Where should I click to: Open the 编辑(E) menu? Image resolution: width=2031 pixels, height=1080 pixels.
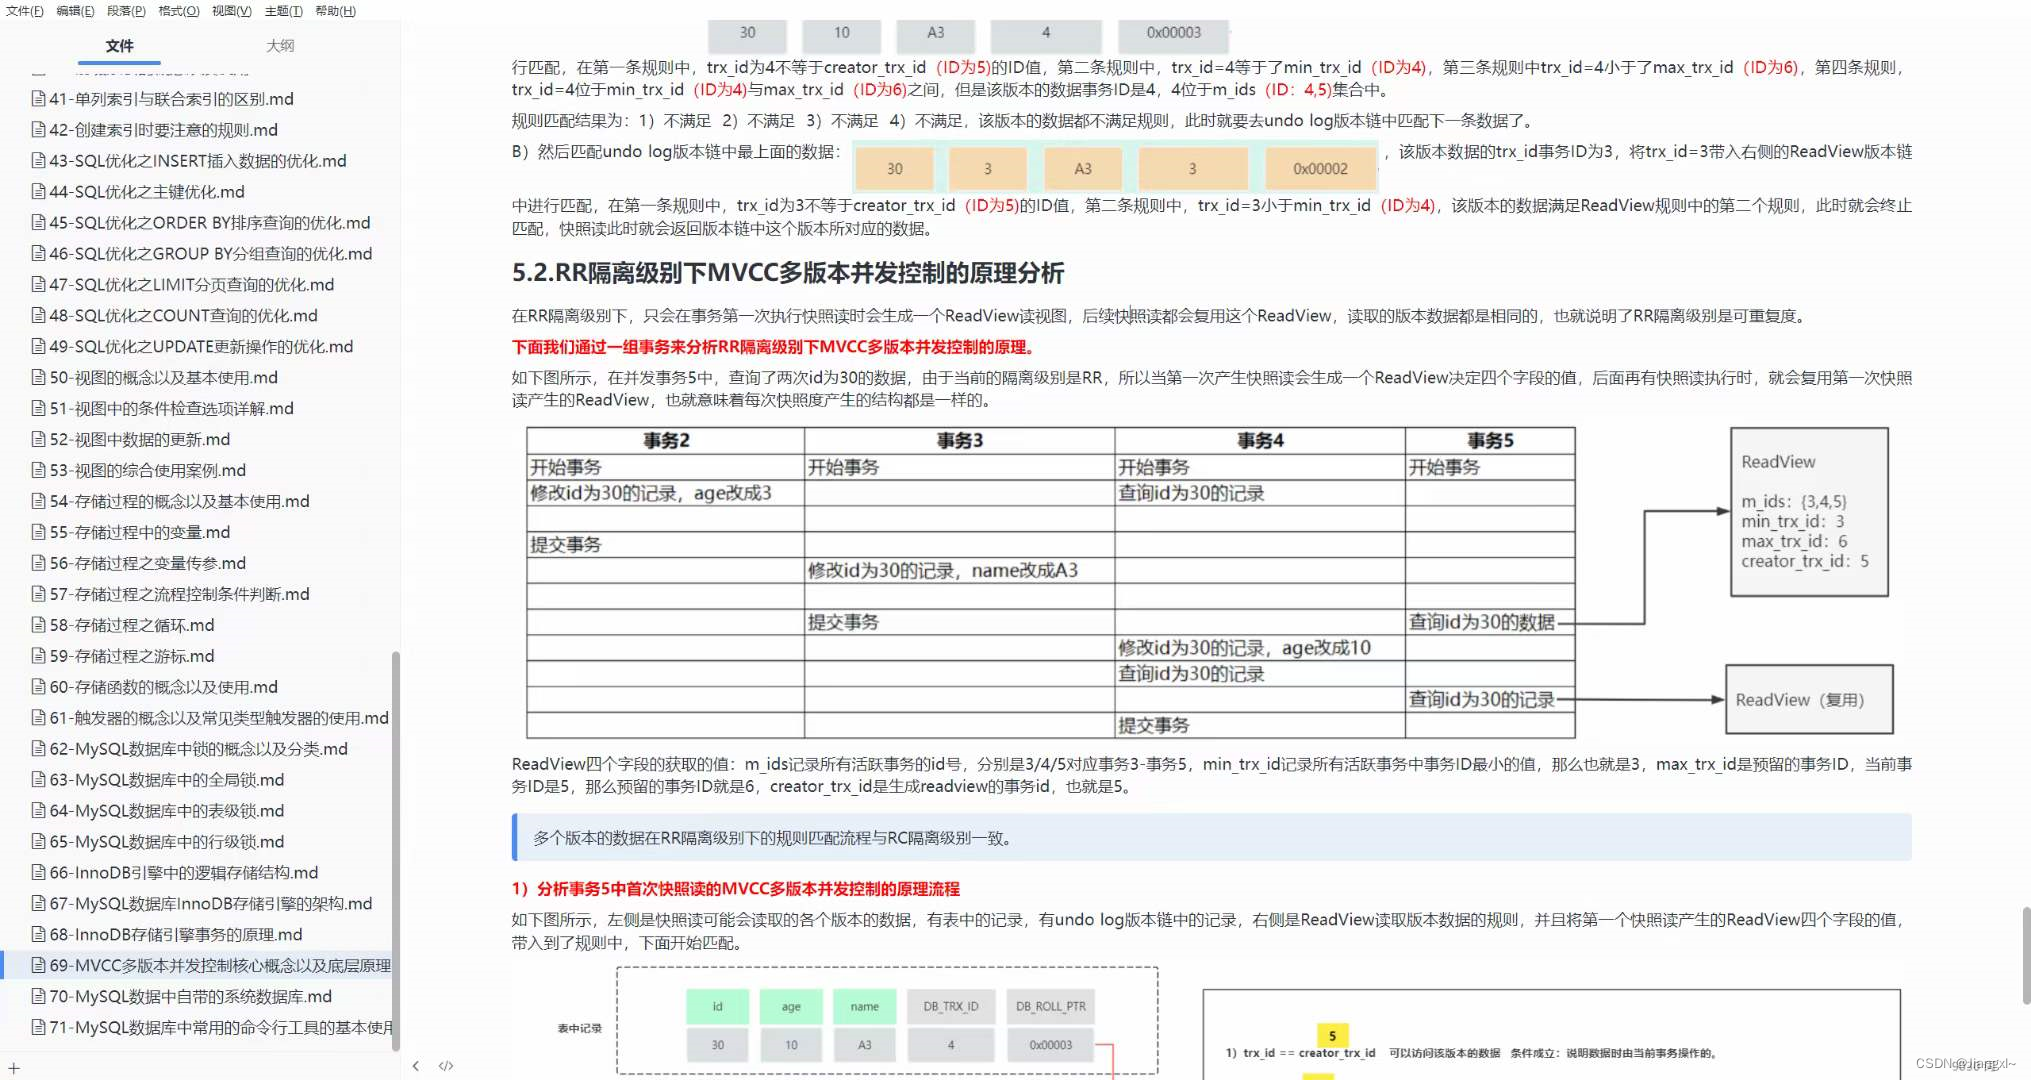click(75, 11)
